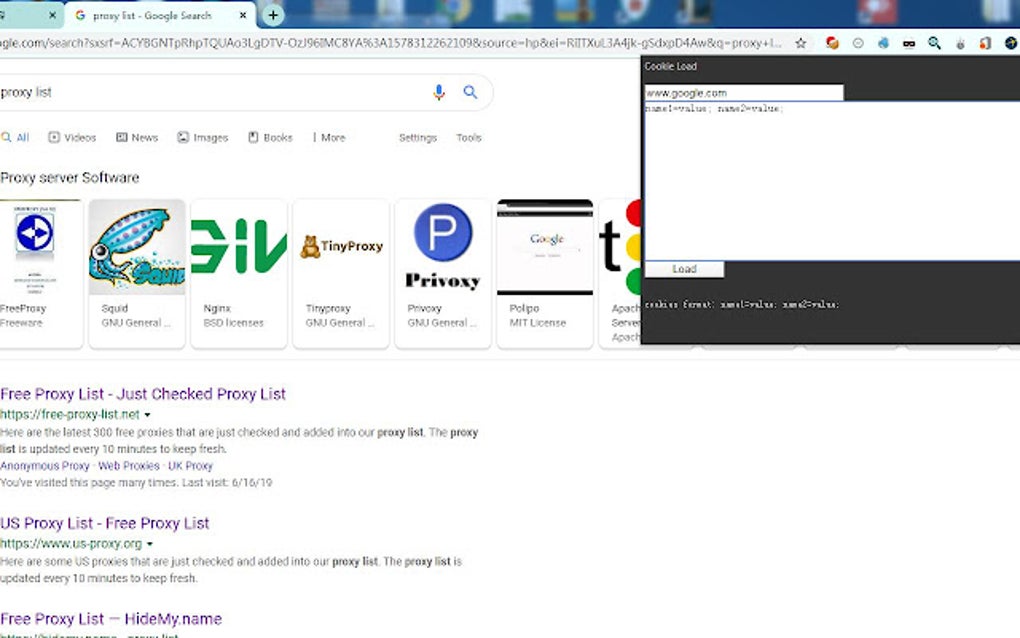Image resolution: width=1020 pixels, height=638 pixels.
Task: Open the Web Proxies sitelink
Action: pos(129,466)
